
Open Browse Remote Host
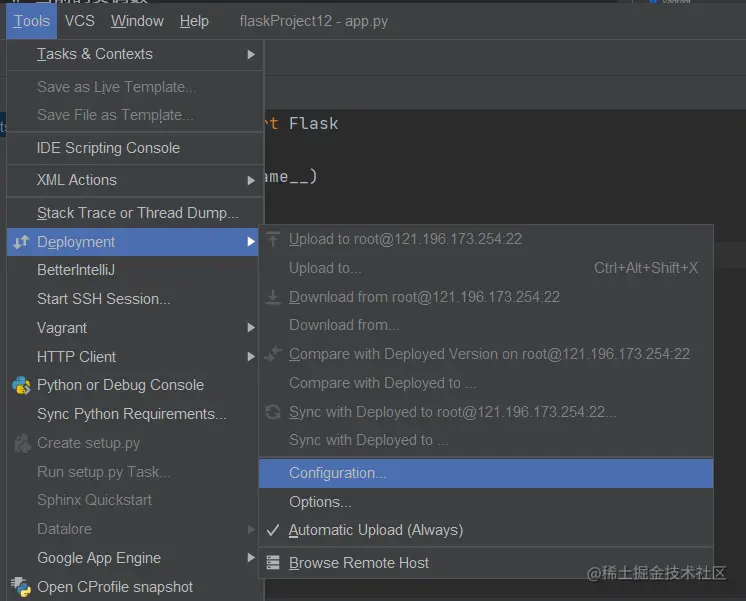(x=486, y=563)
